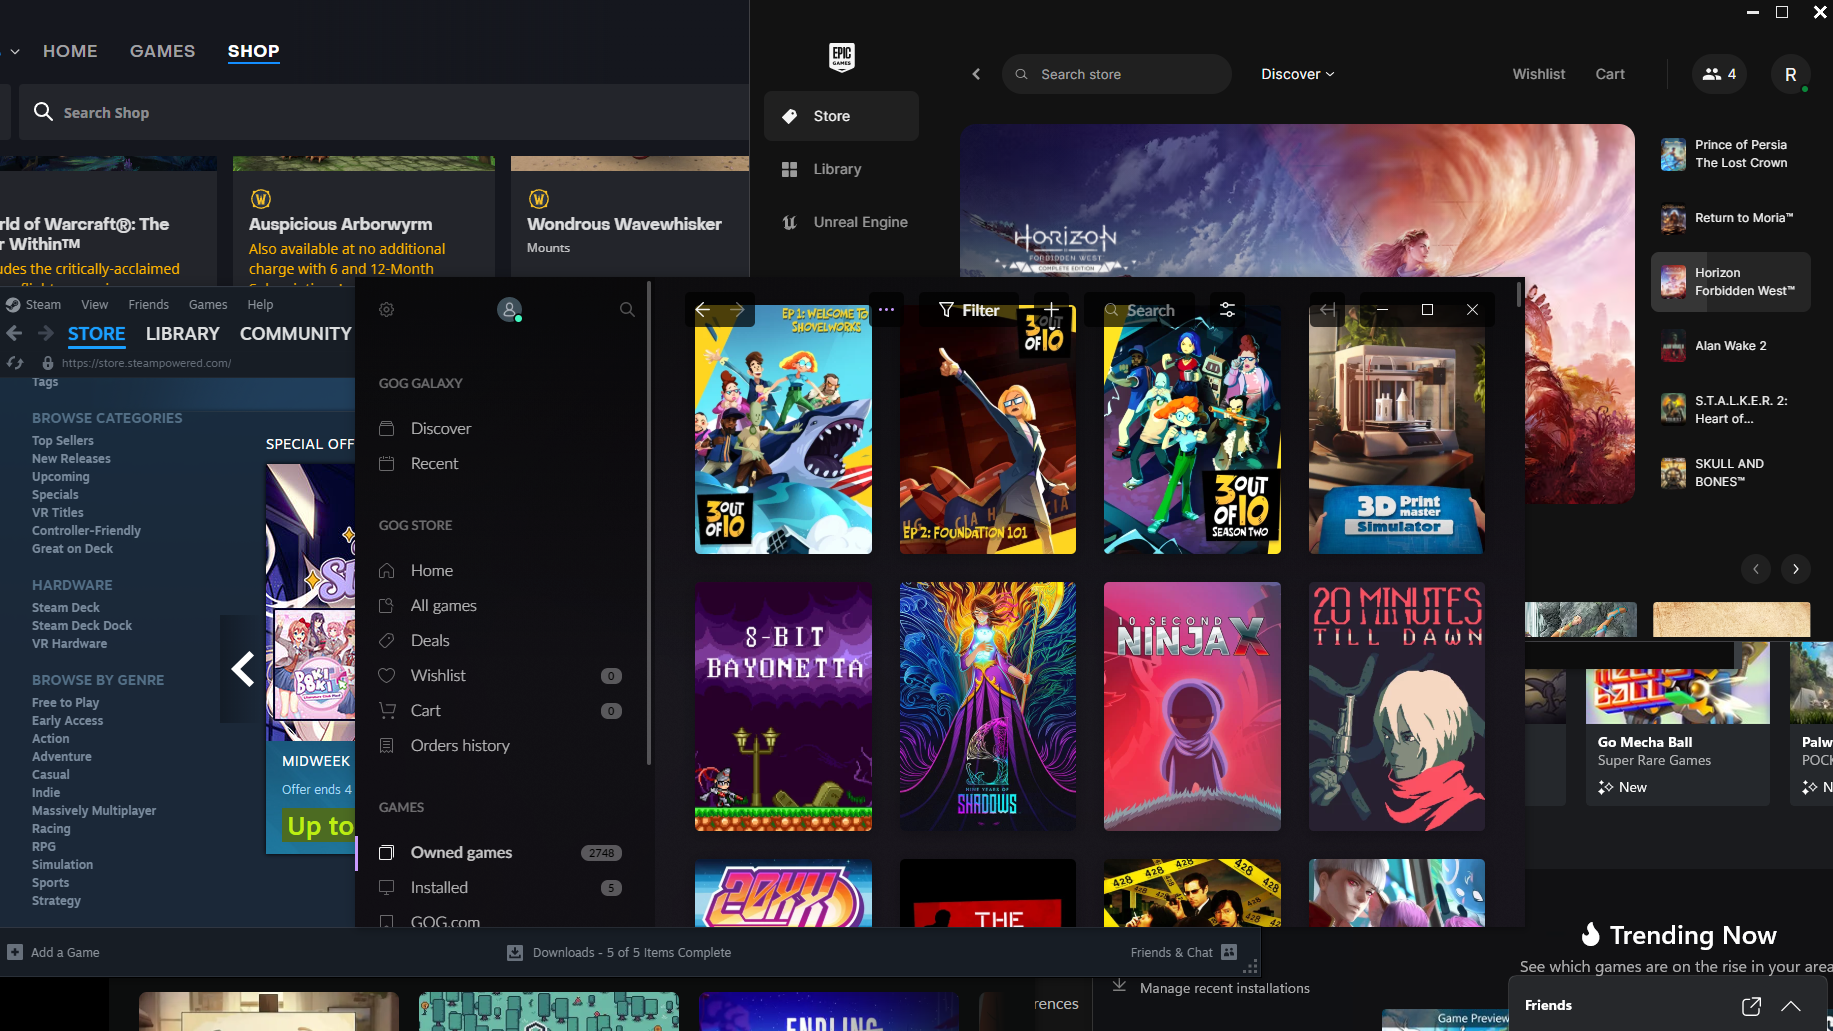
Task: Switch to Steam's LIBRARY tab
Action: click(x=182, y=333)
